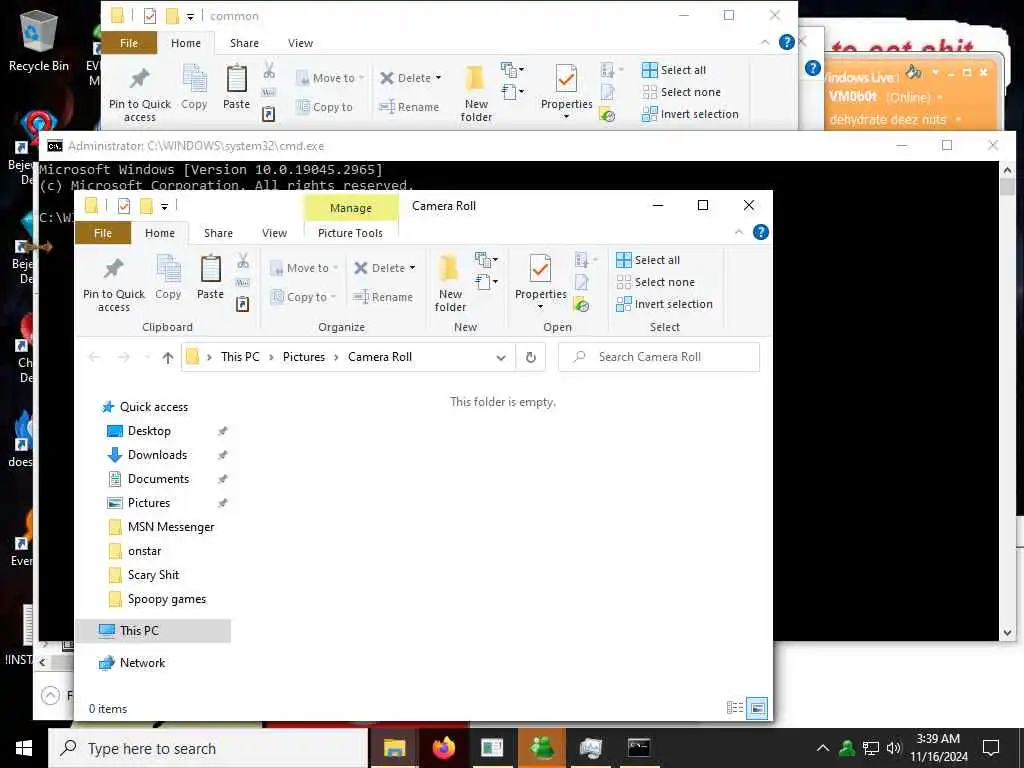This screenshot has height=768, width=1024.
Task: Open MSN Messenger folder in navigation pane
Action: pyautogui.click(x=170, y=527)
